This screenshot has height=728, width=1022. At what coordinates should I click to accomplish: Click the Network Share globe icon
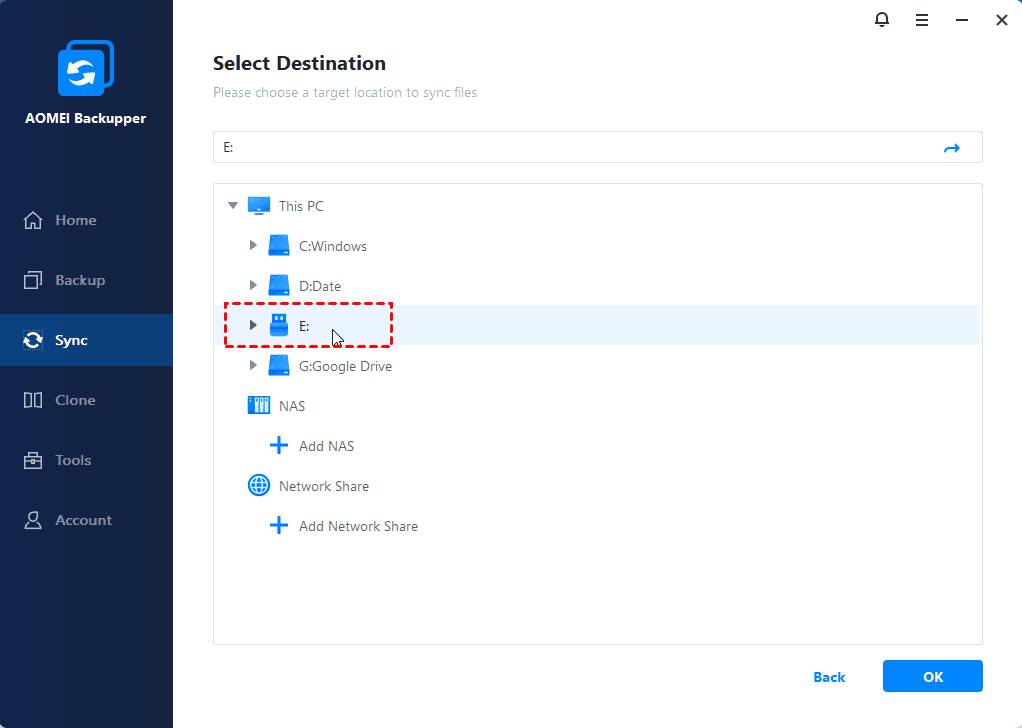[x=259, y=486]
